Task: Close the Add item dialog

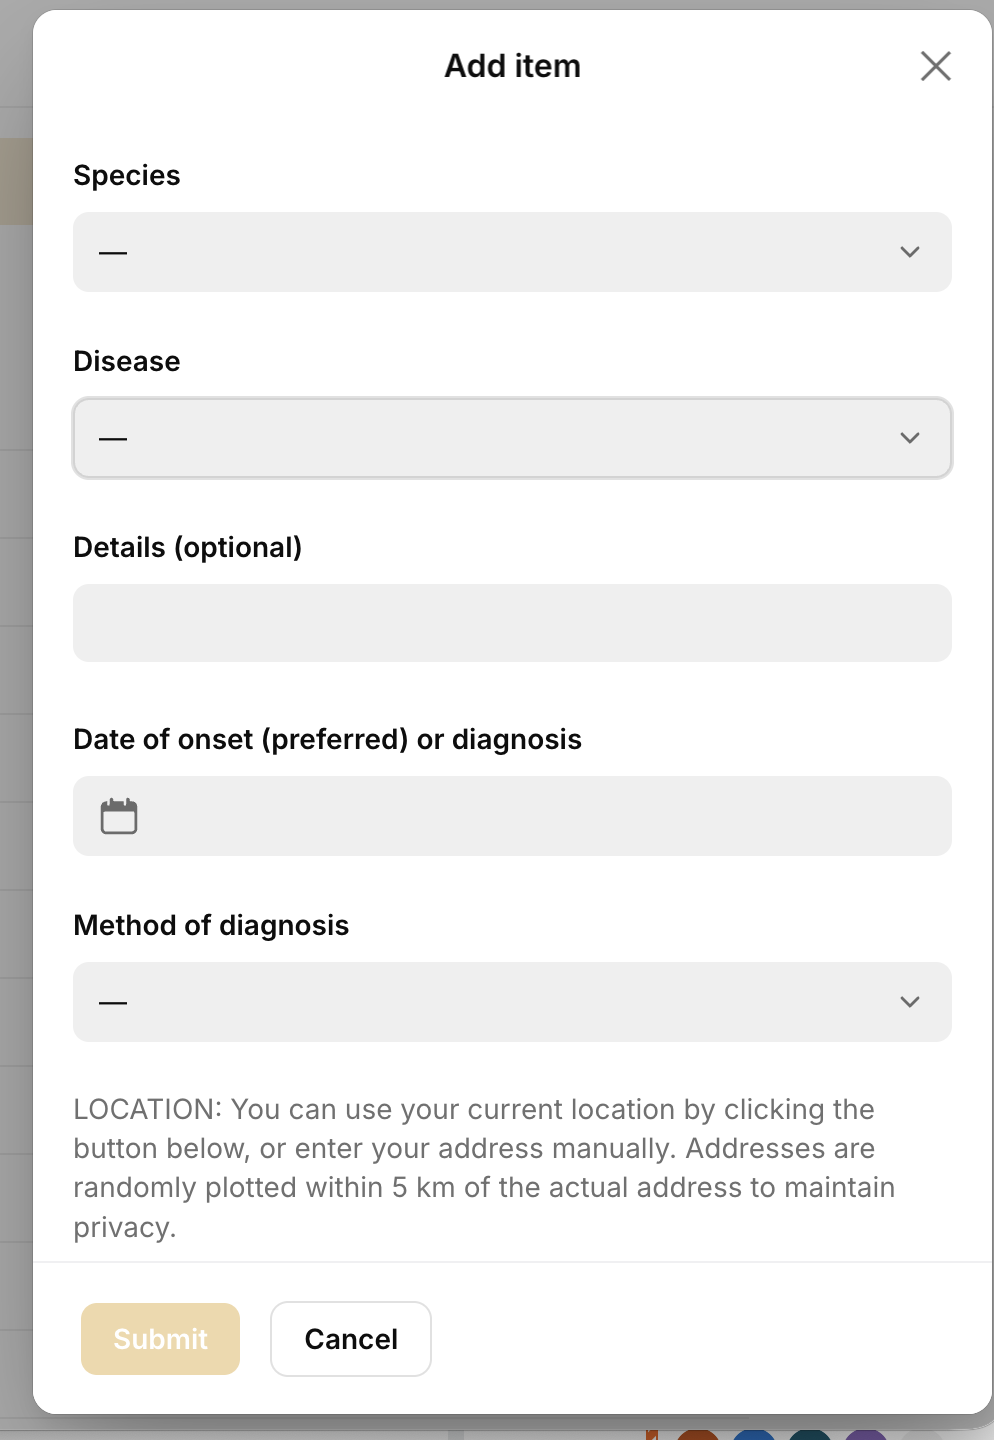Action: 935,66
